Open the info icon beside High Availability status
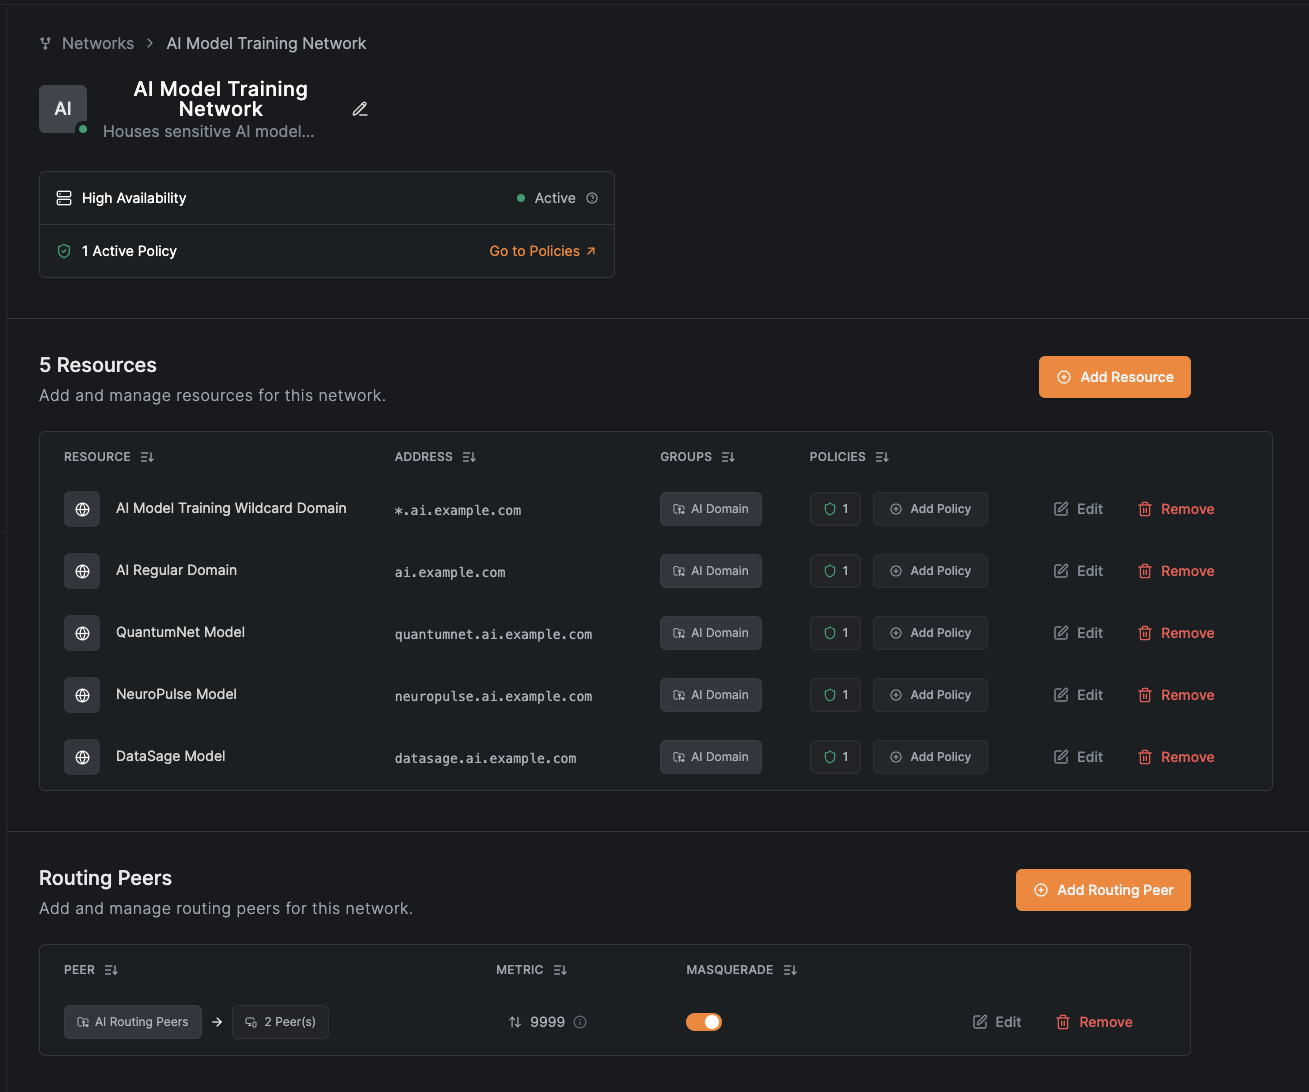 coord(592,197)
